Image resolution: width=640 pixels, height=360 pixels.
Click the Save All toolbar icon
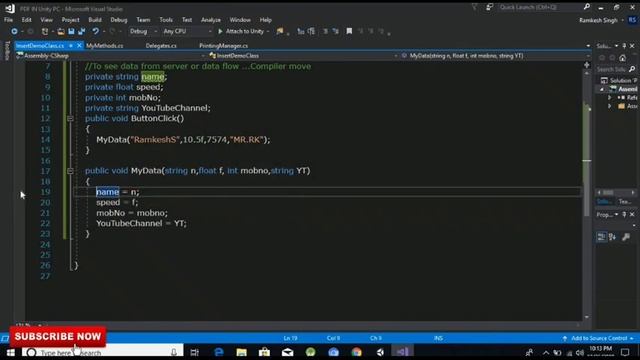pyautogui.click(x=82, y=31)
